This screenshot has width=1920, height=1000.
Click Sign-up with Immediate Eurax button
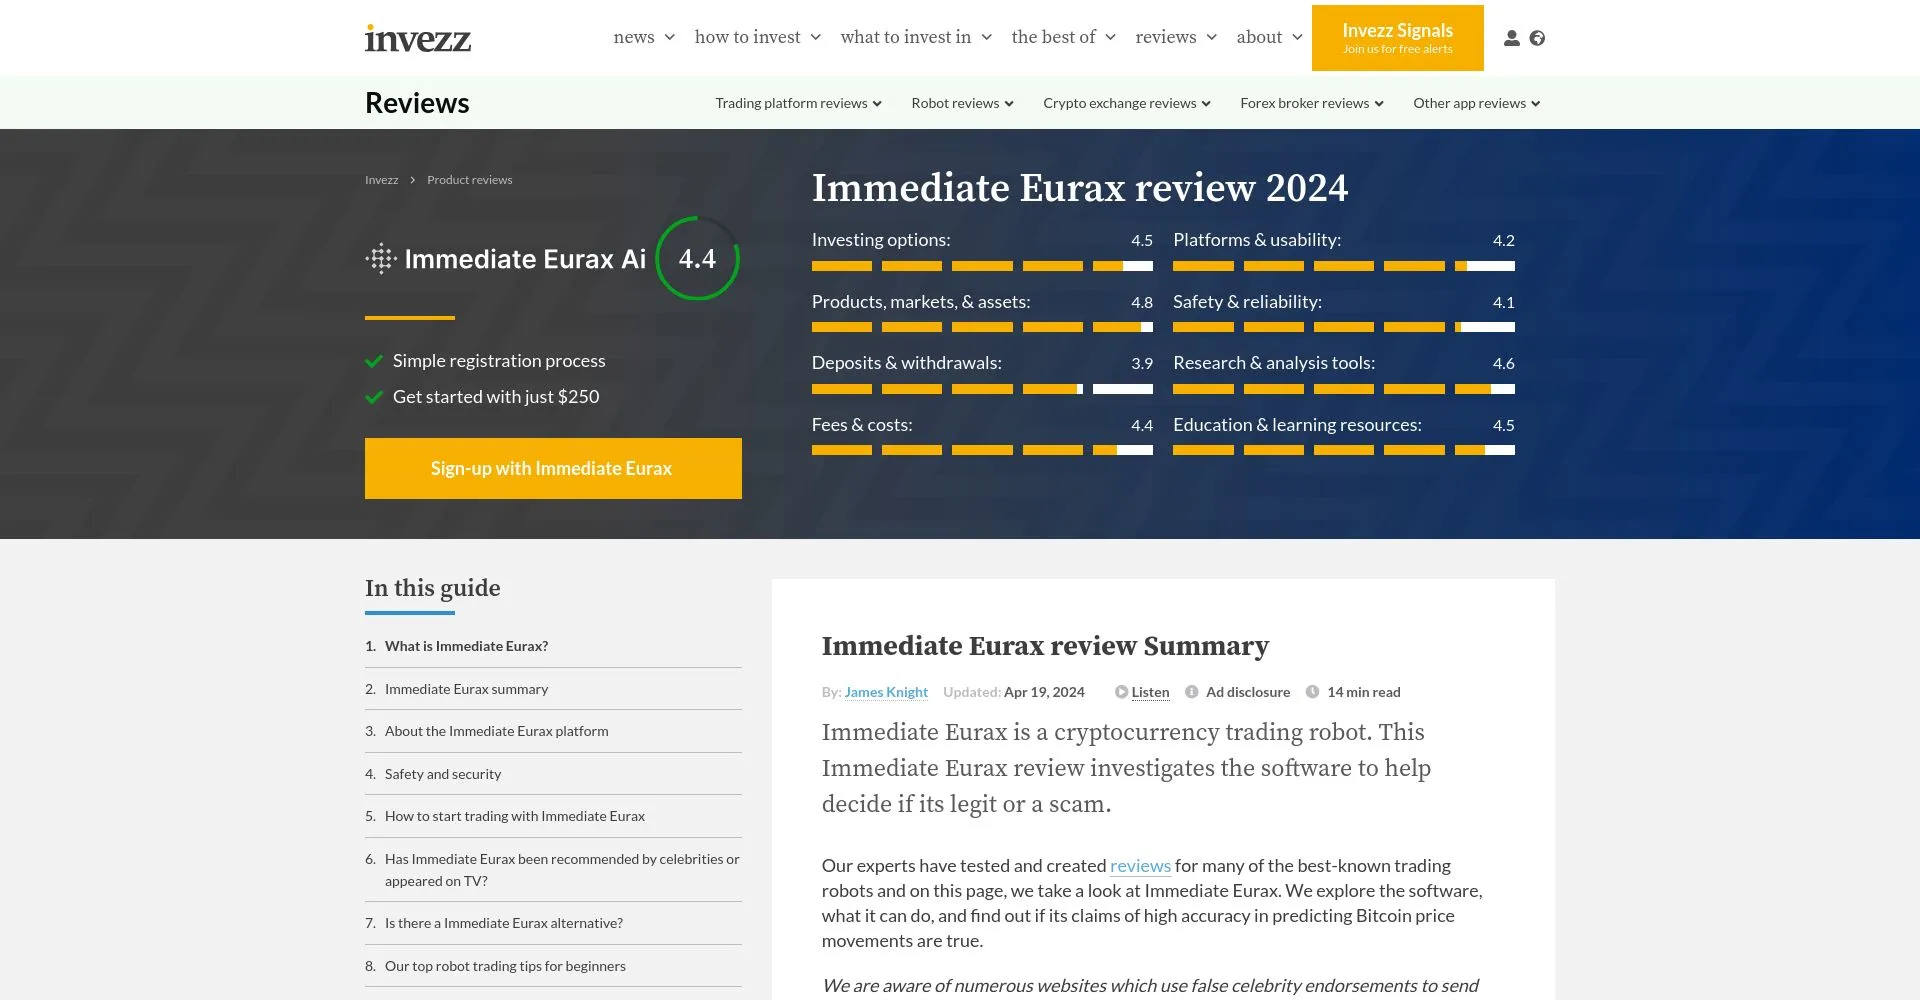(553, 468)
